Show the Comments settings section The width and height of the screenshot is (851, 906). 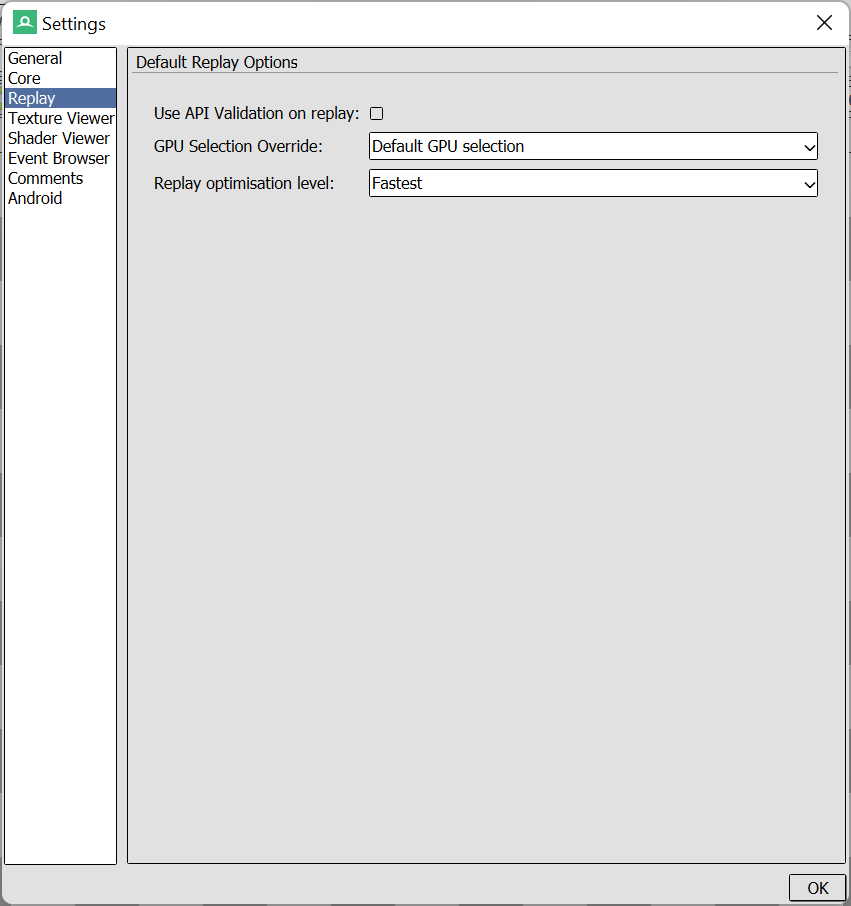coord(45,178)
